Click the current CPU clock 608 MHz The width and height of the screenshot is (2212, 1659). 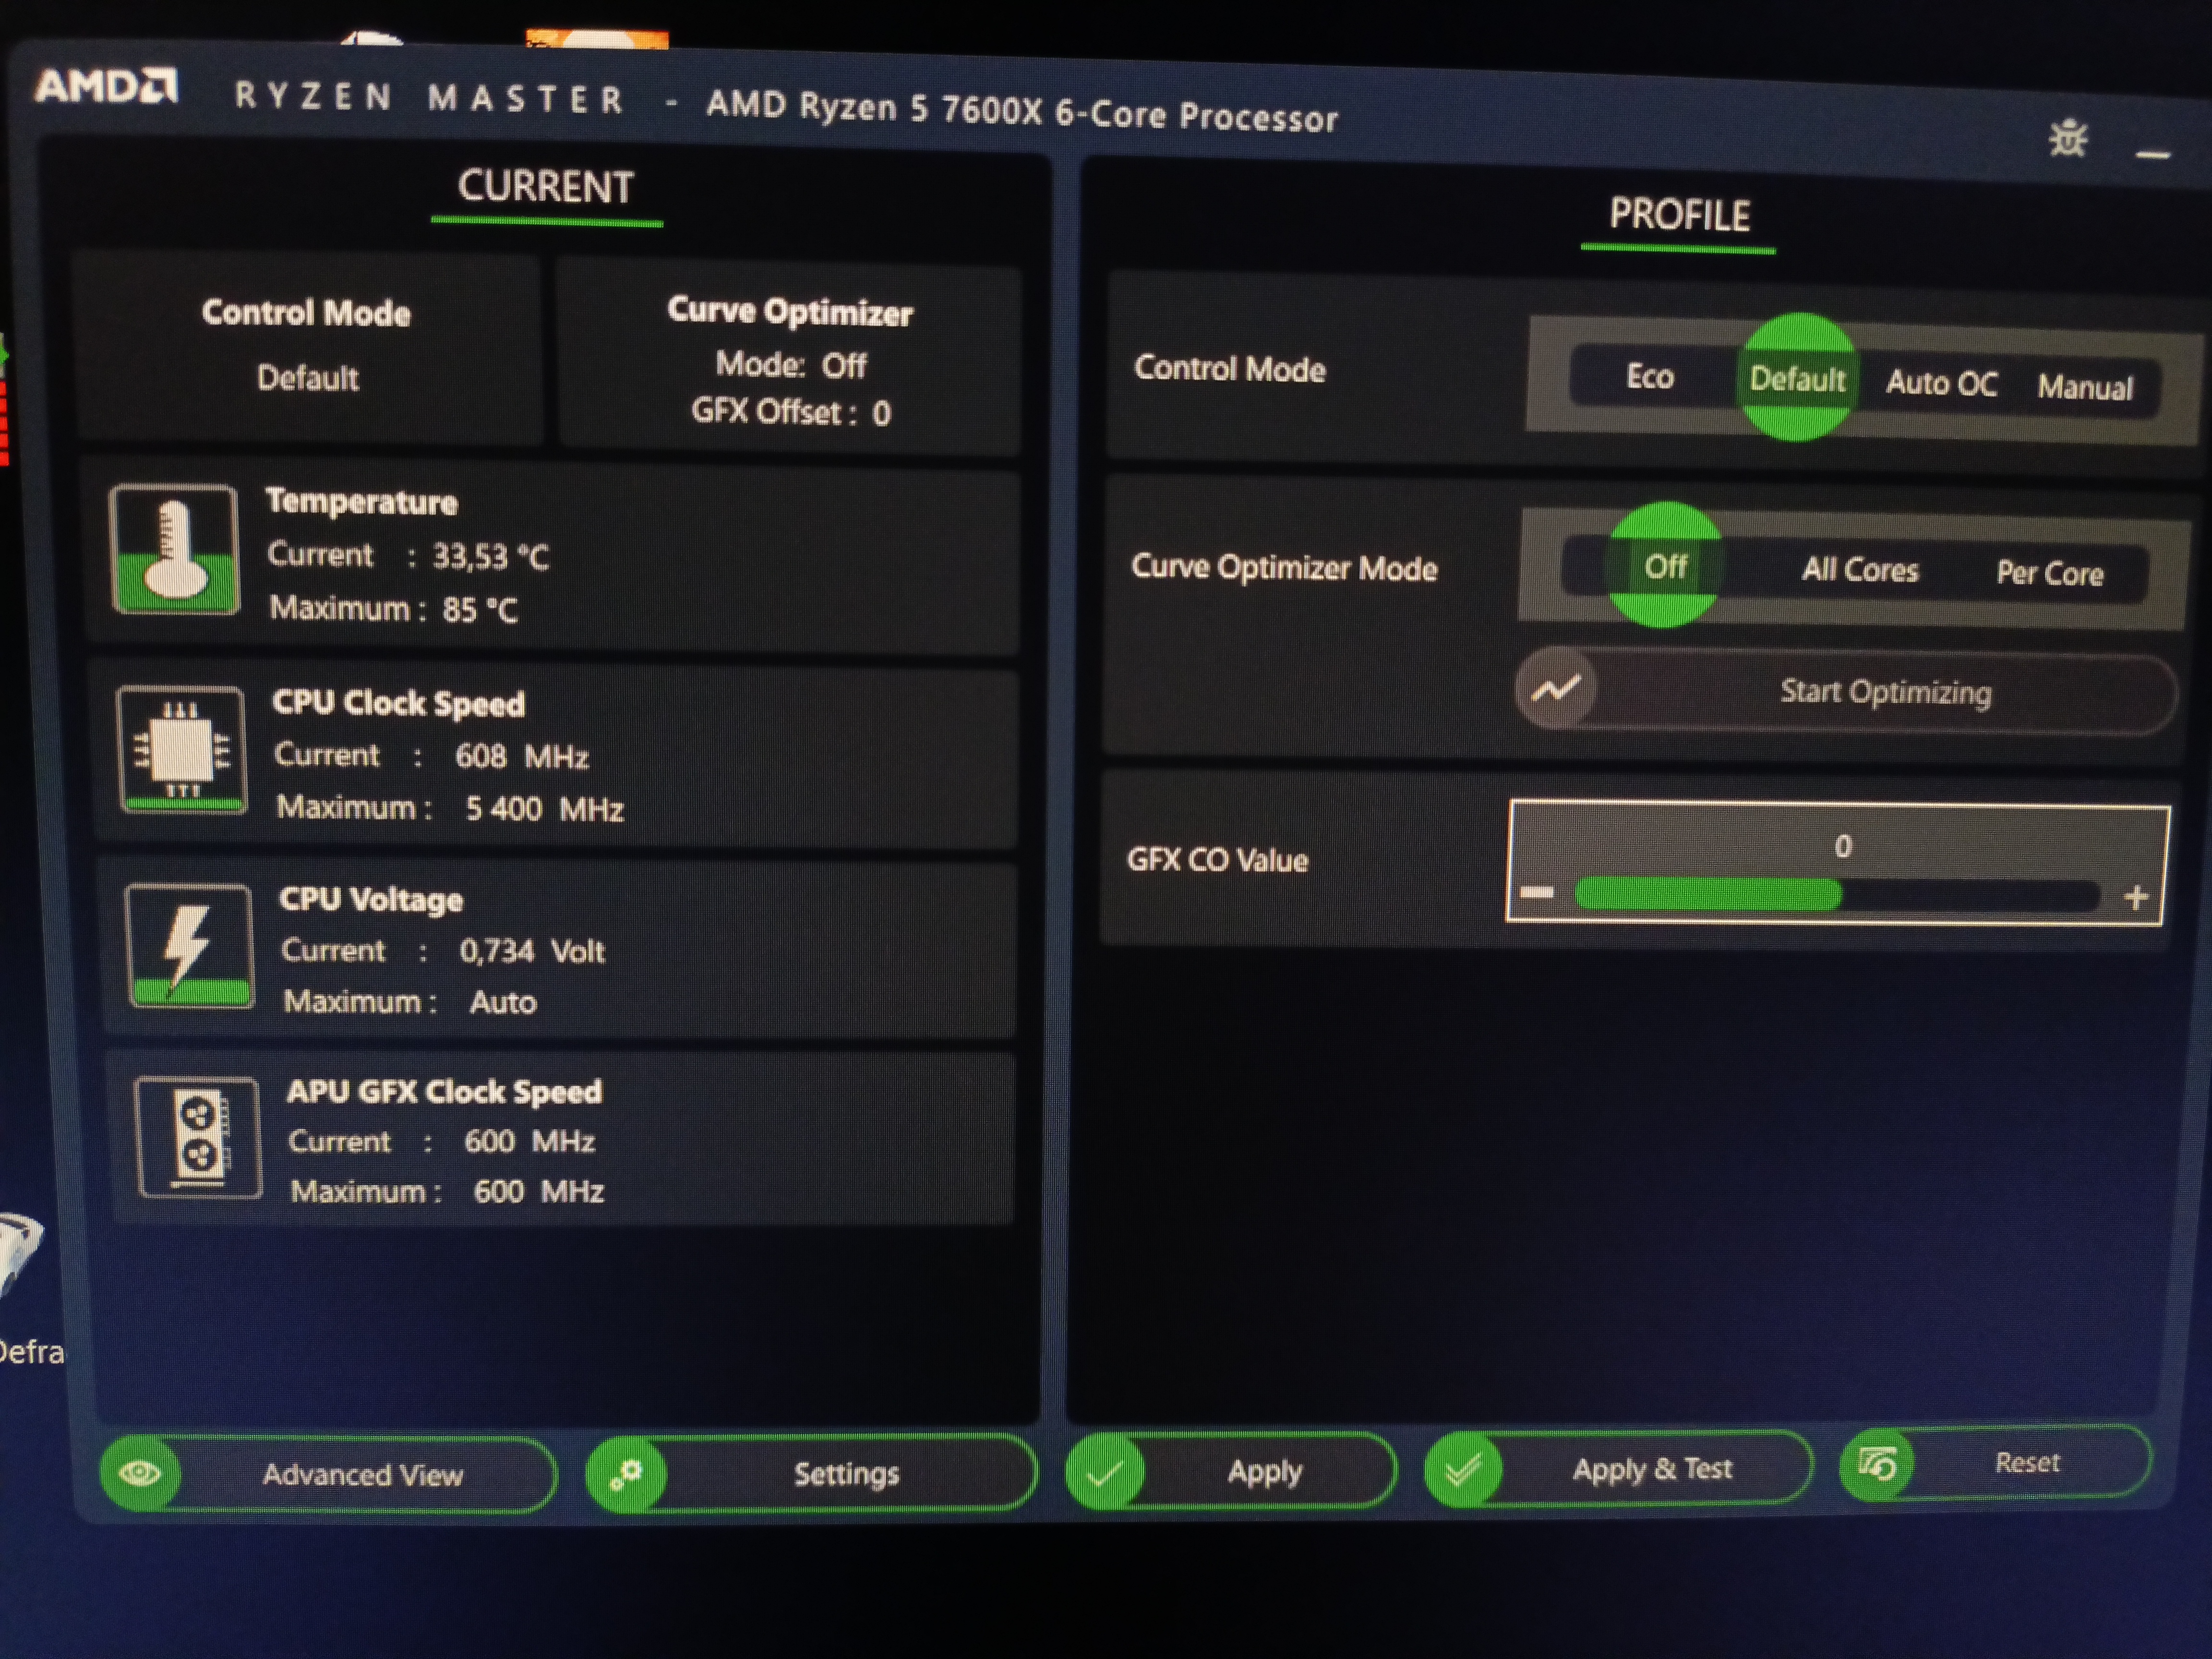pyautogui.click(x=521, y=756)
